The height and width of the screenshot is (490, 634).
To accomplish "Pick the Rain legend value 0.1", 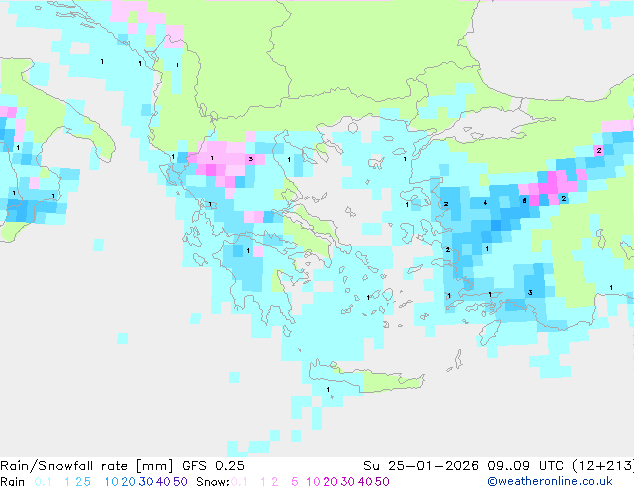I will click(43, 482).
